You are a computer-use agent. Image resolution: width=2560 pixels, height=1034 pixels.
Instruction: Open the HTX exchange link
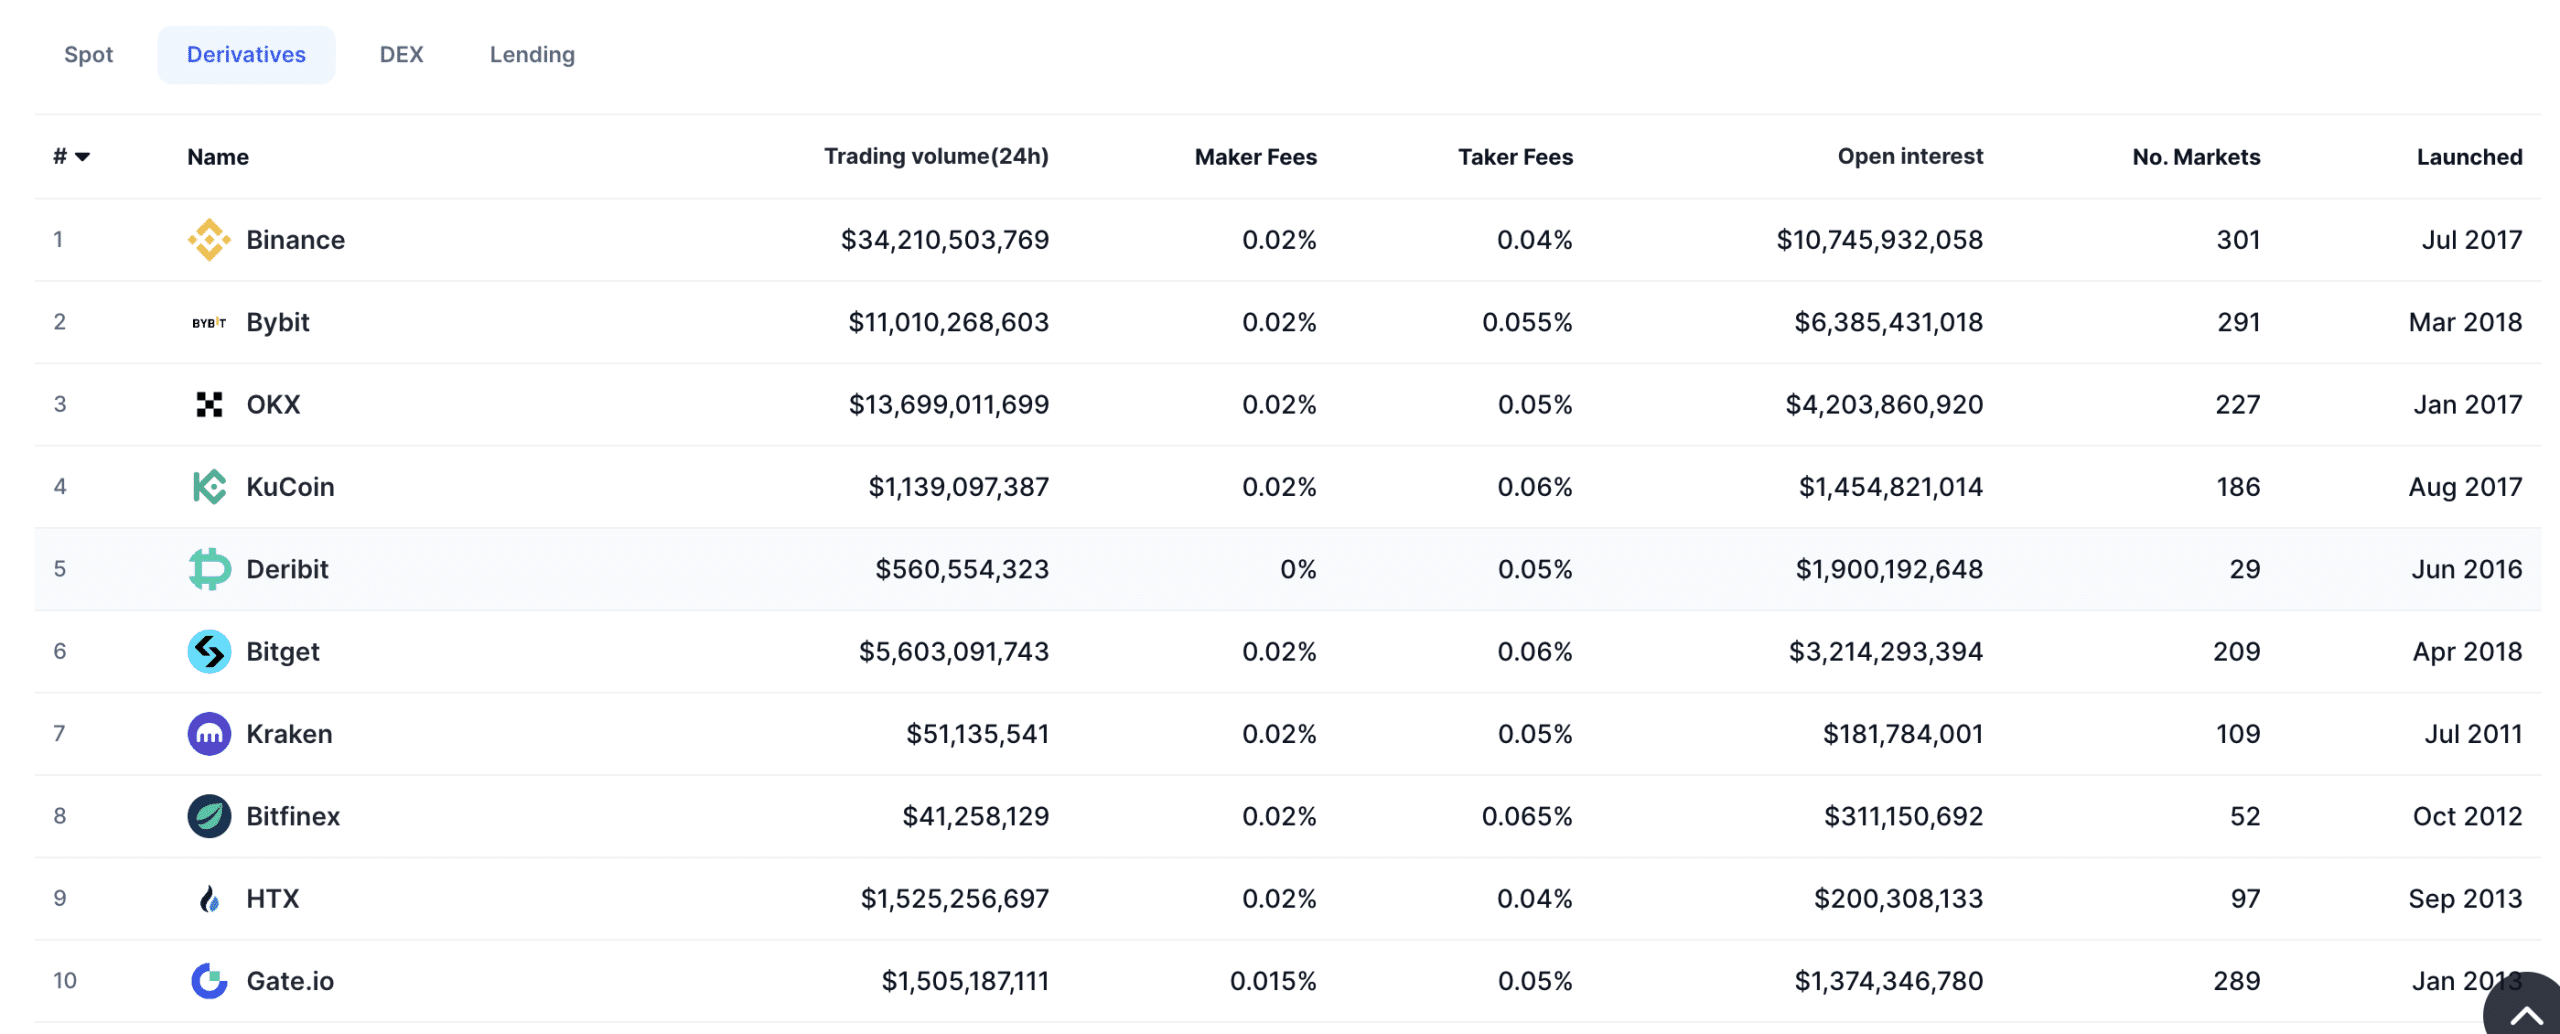point(273,899)
